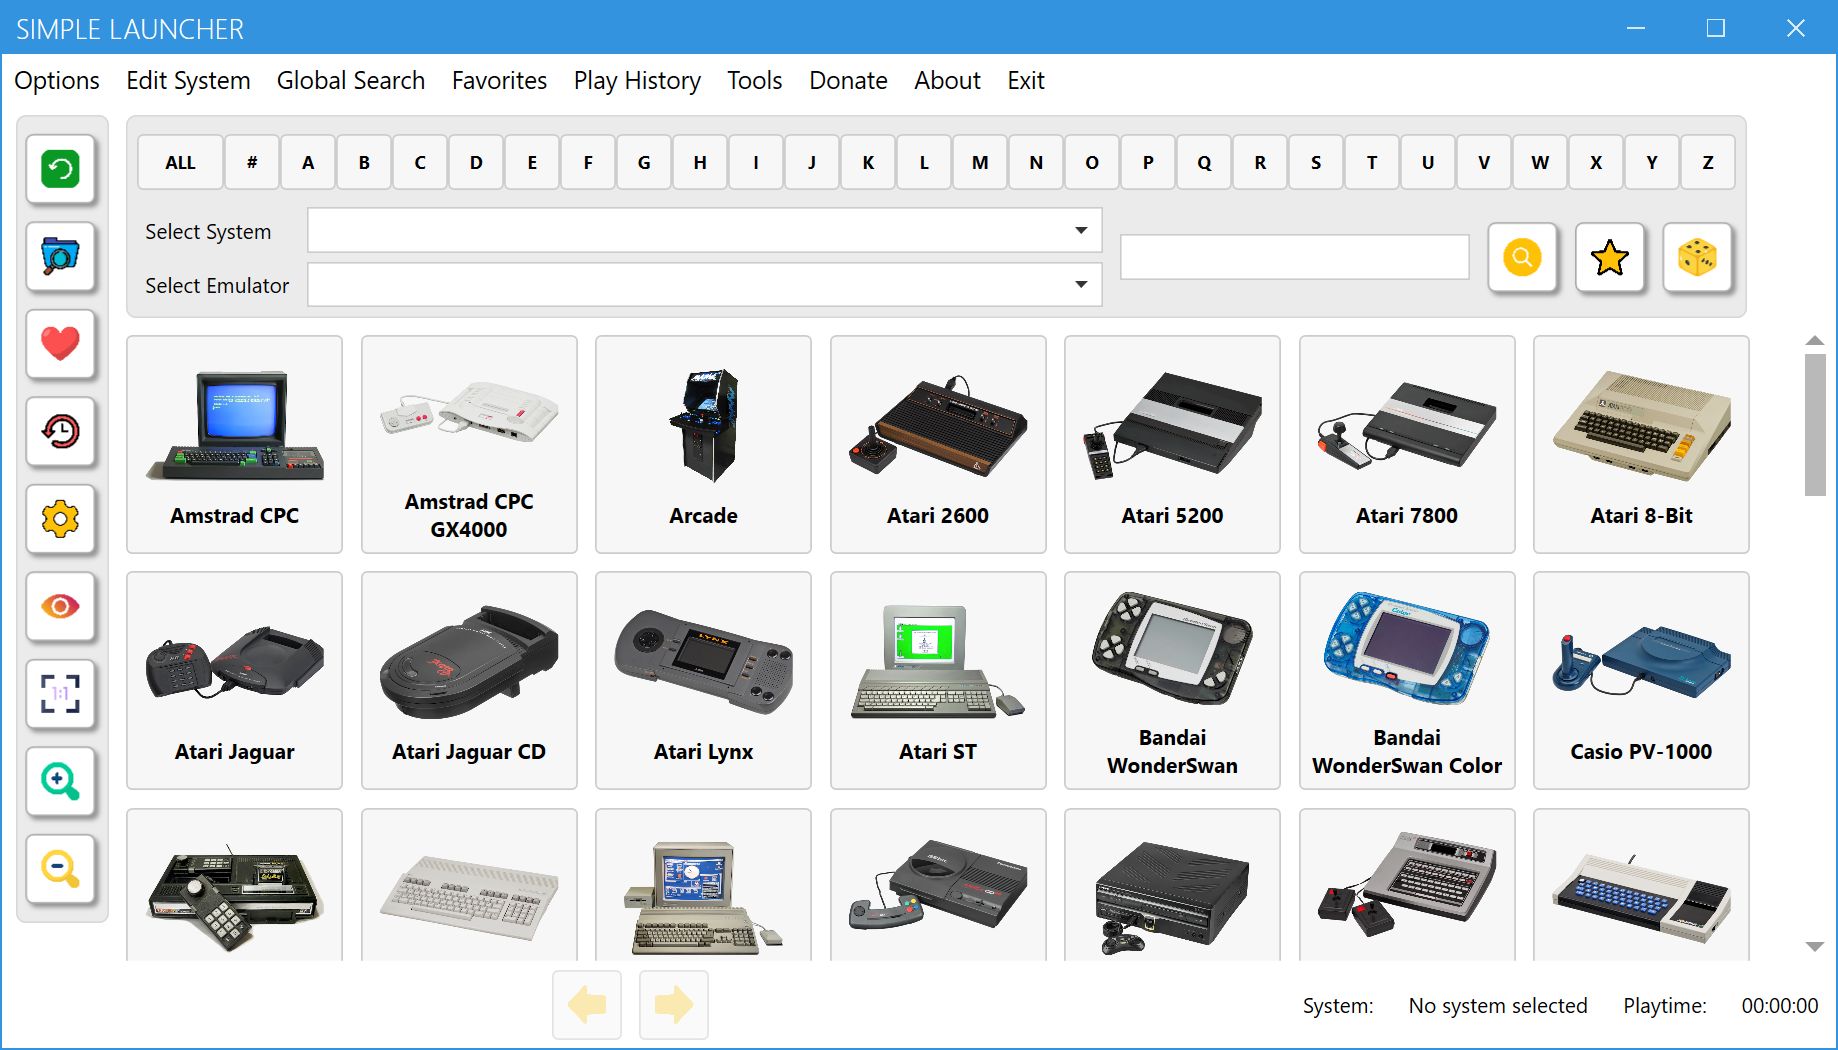Select the Atari Lynx system thumbnail
1838x1050 pixels.
pyautogui.click(x=702, y=680)
